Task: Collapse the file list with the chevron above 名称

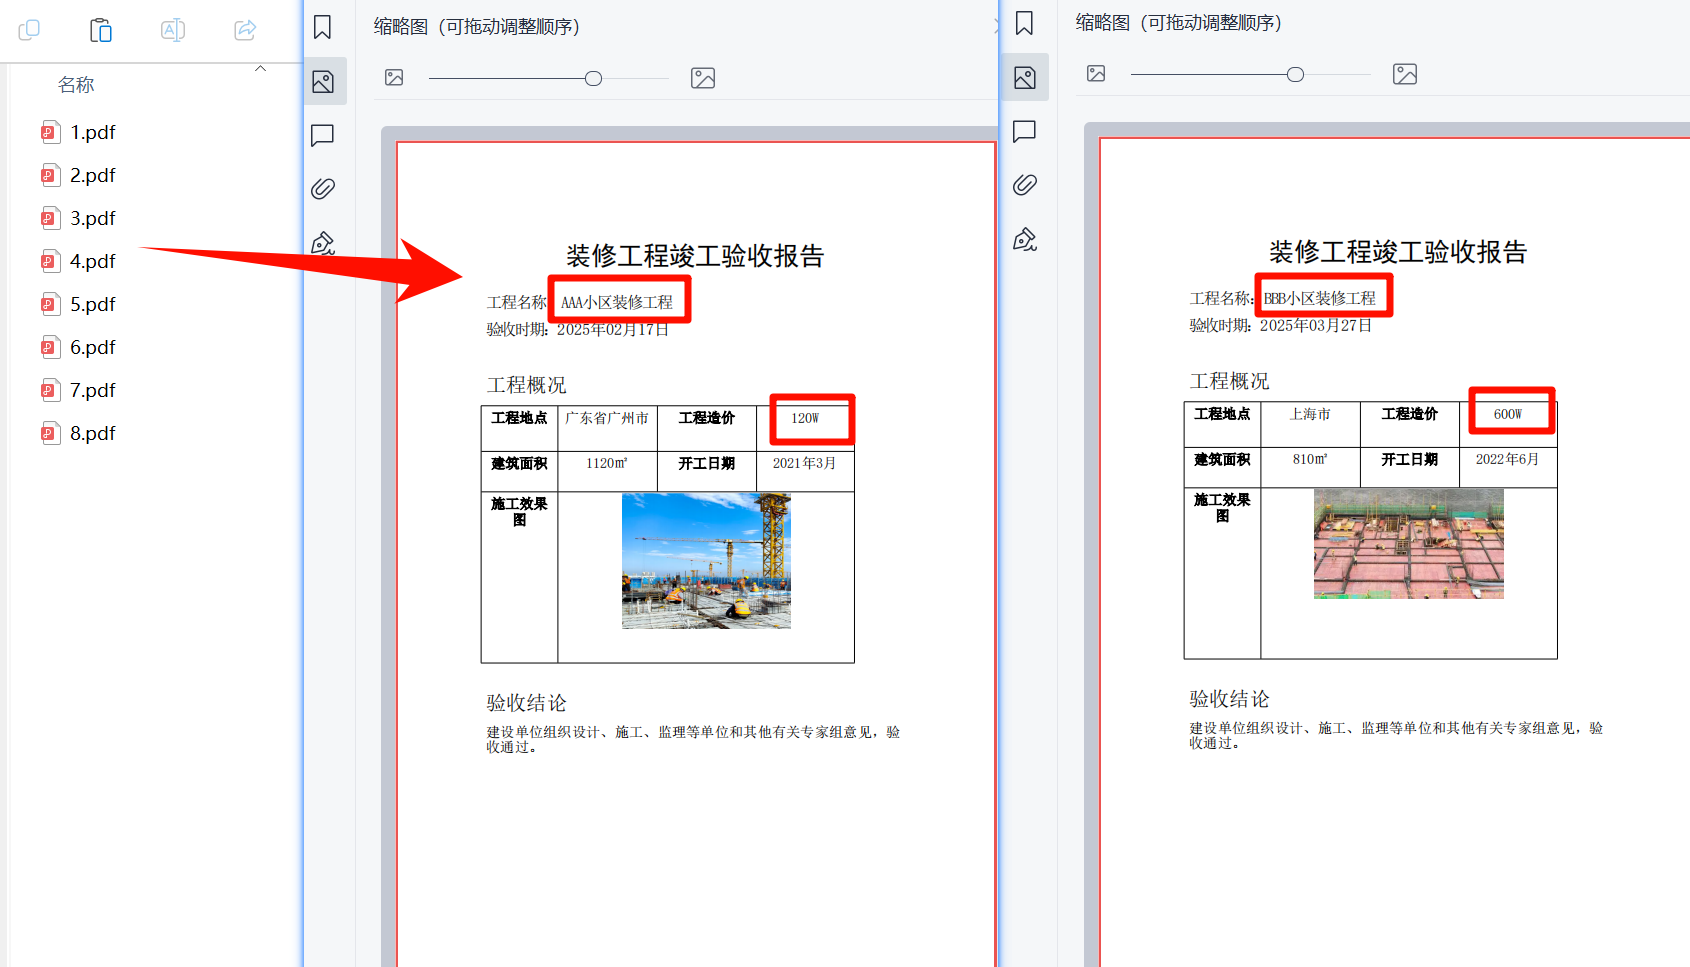Action: (261, 67)
